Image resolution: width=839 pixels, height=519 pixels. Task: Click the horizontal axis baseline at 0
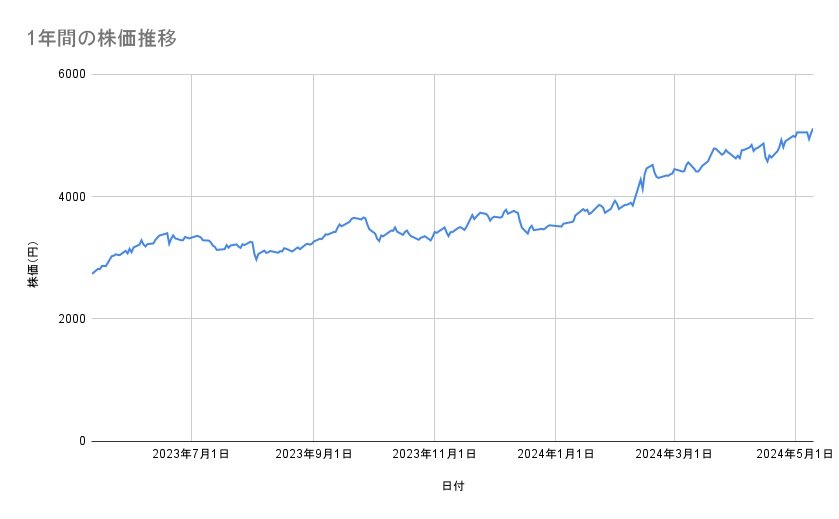pyautogui.click(x=450, y=441)
